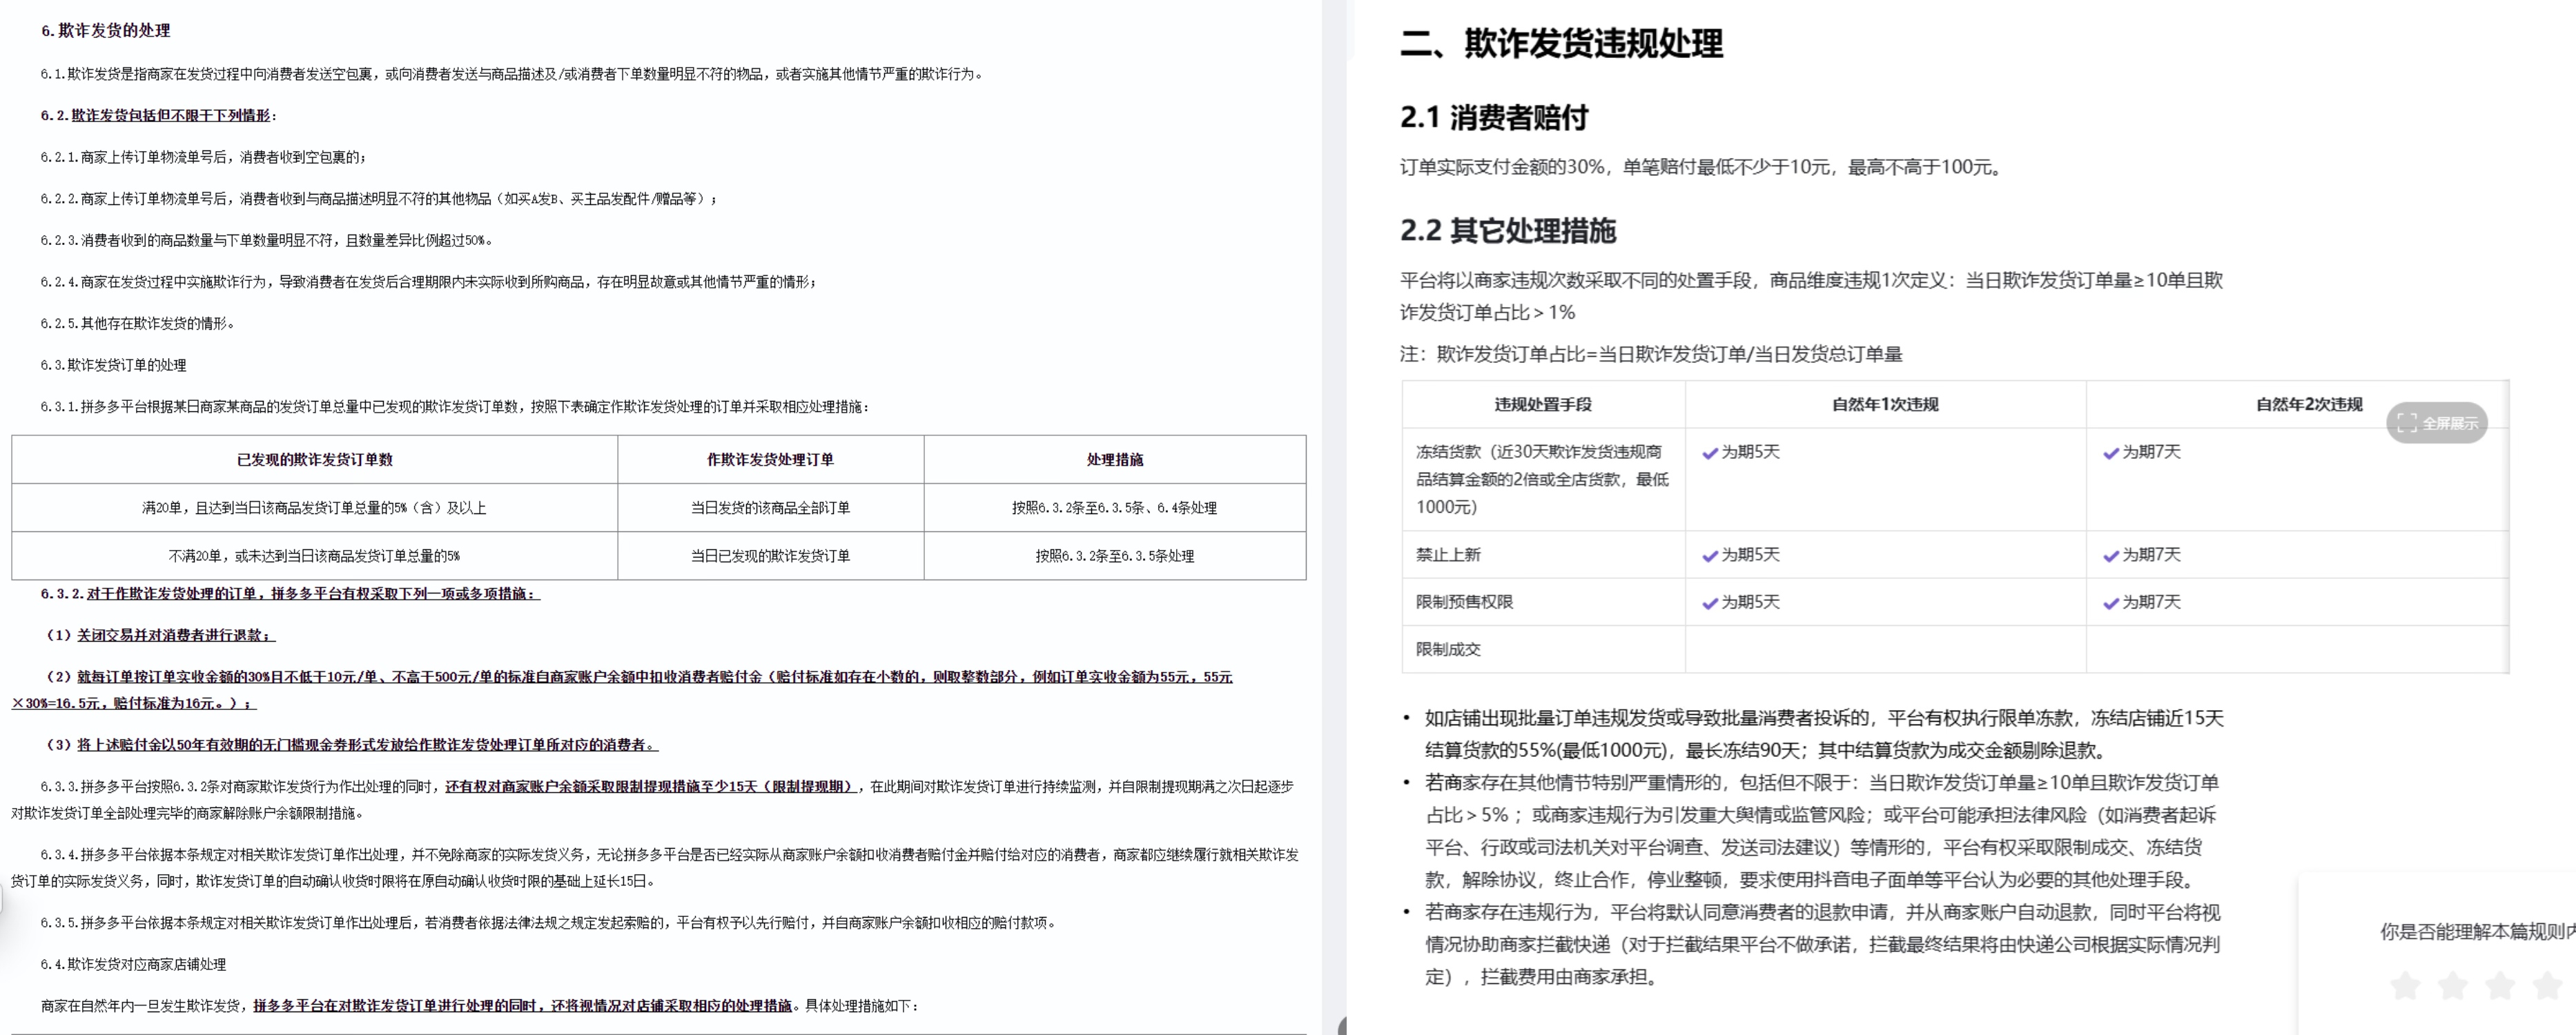
Task: Click the heading 2.2 其它处理措施
Action: (1508, 230)
